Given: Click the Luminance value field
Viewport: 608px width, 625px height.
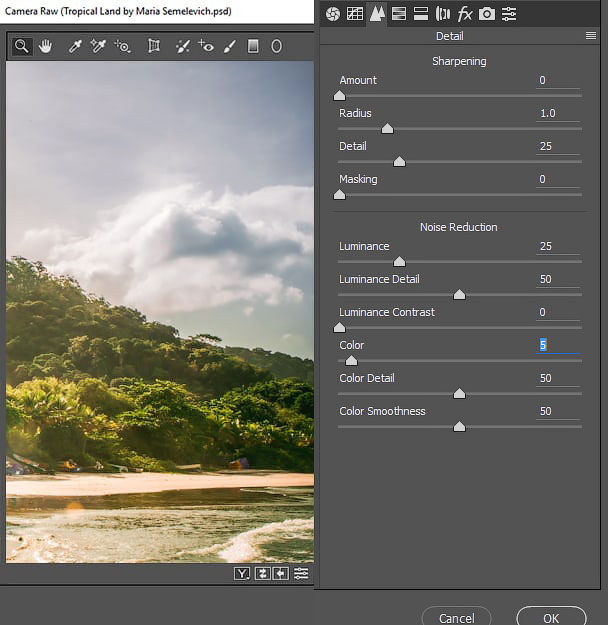Looking at the screenshot, I should point(558,247).
